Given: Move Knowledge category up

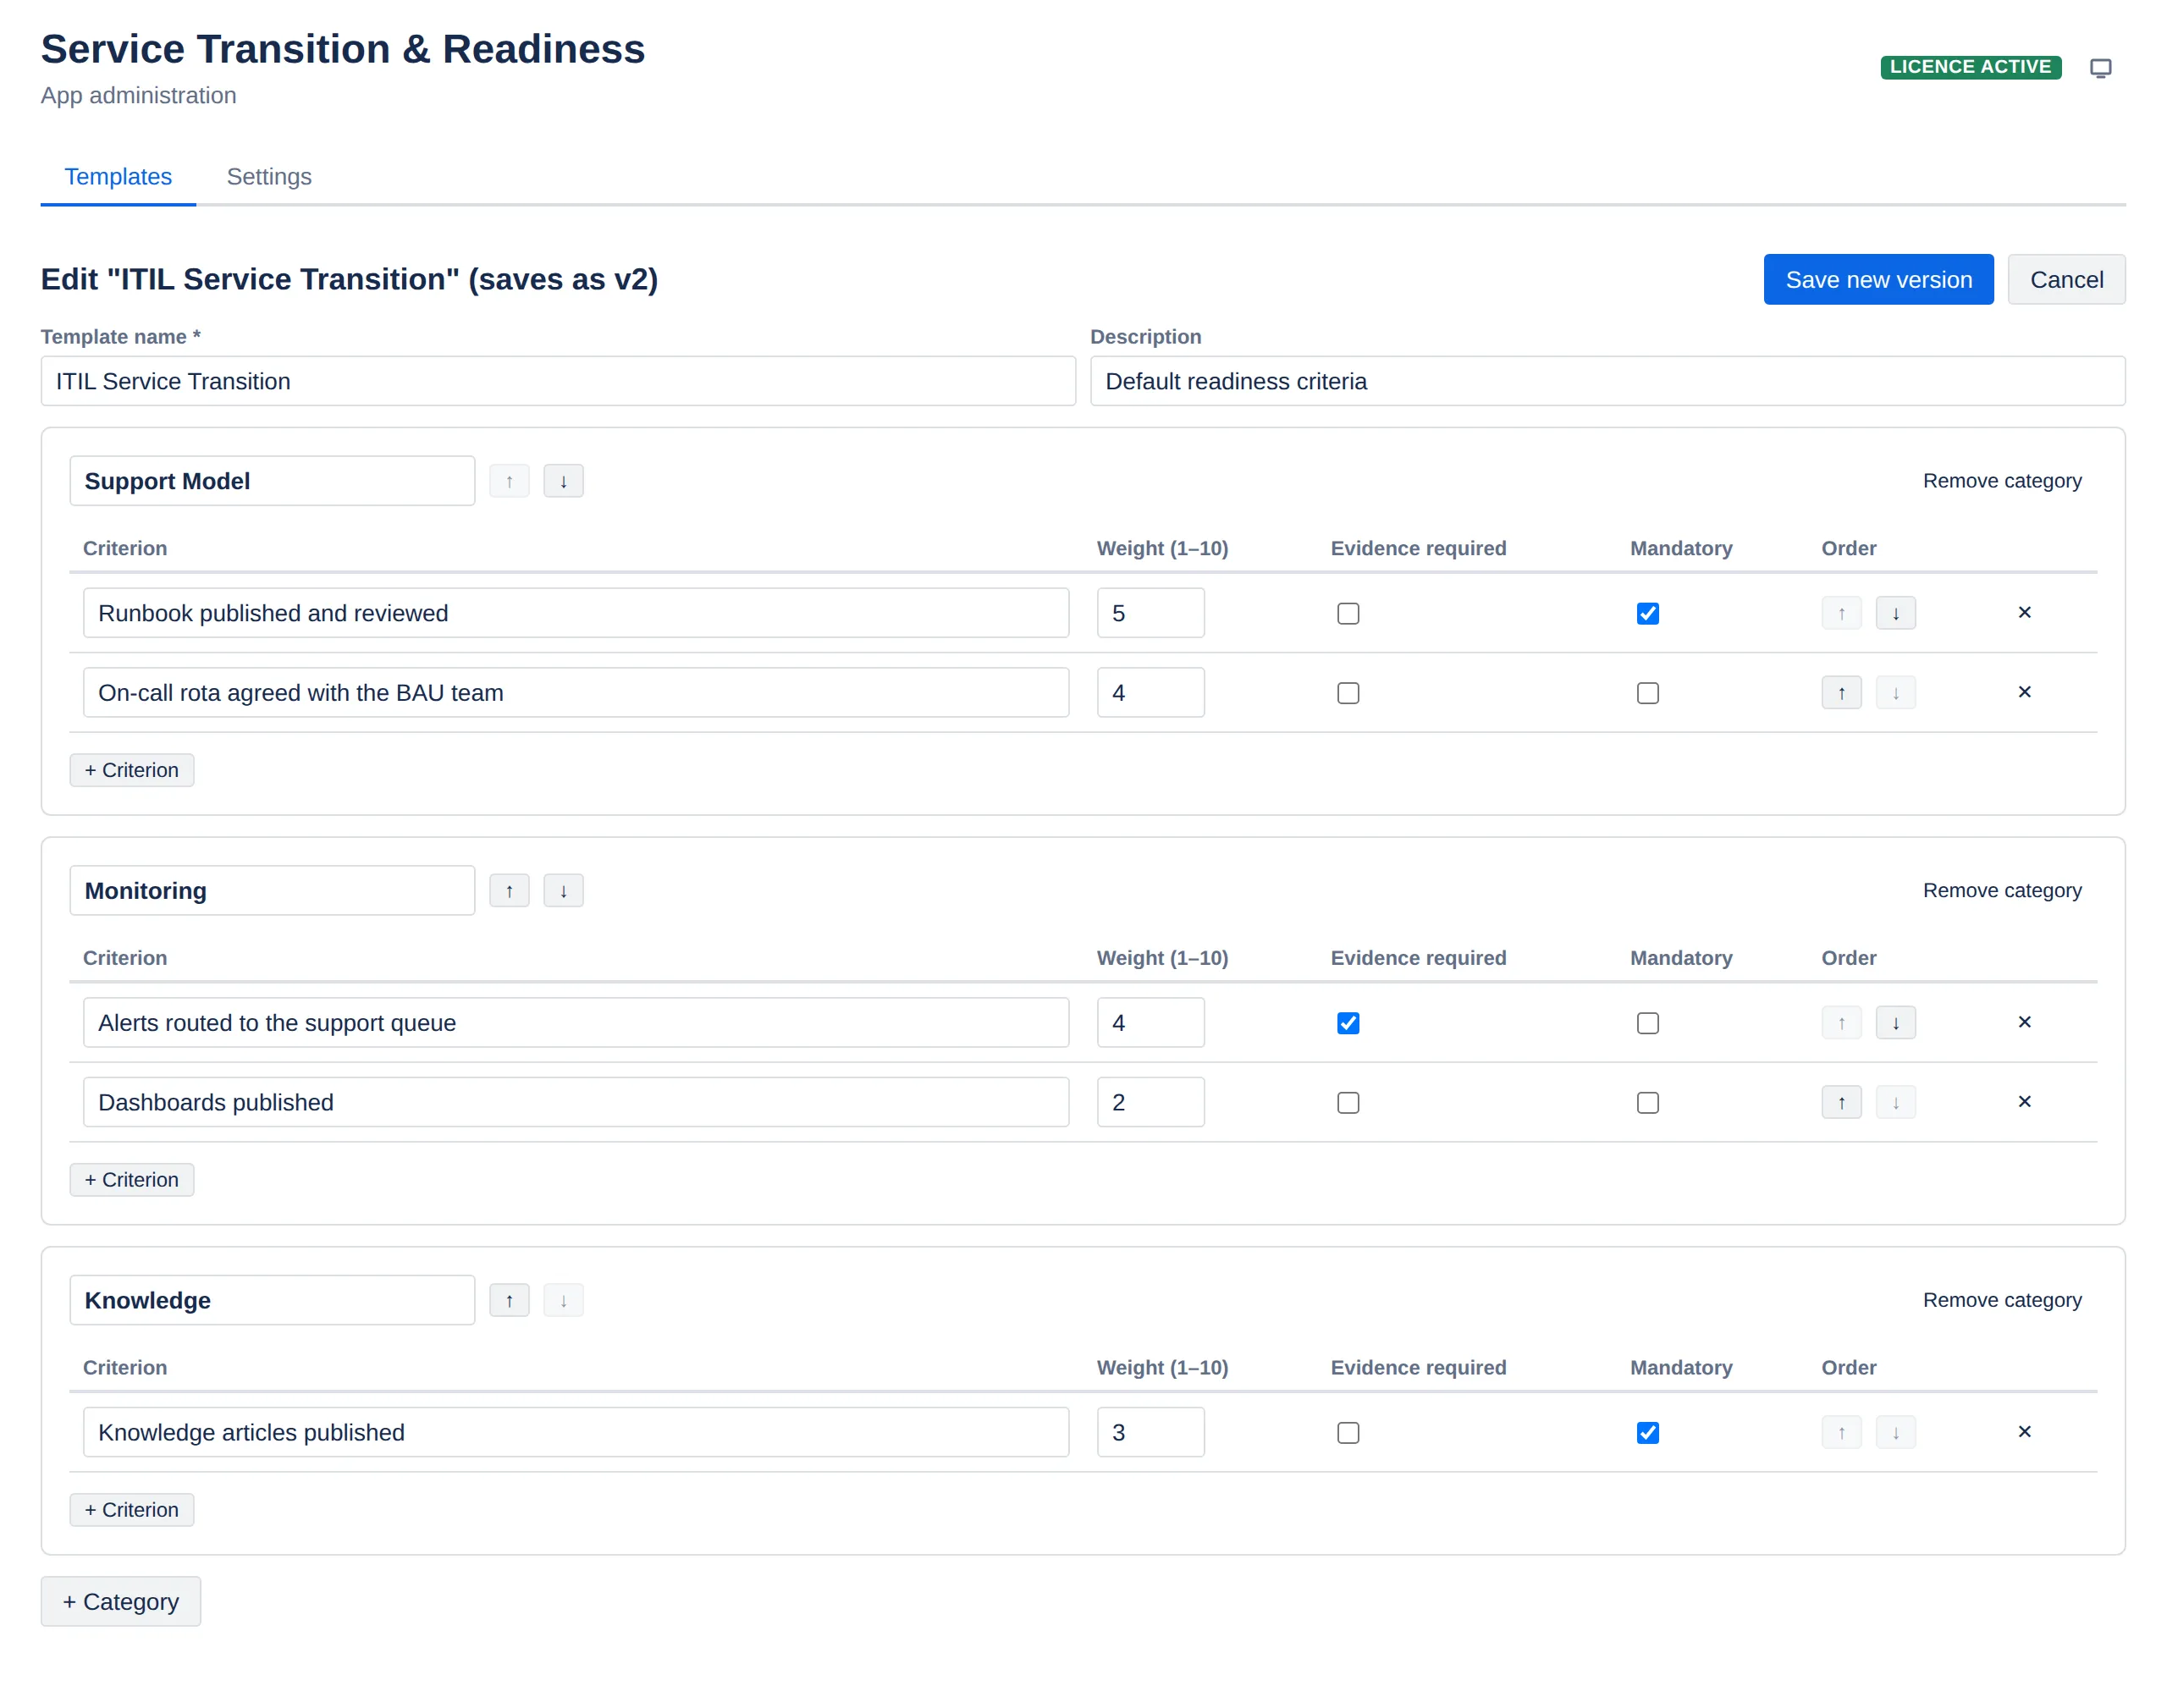Looking at the screenshot, I should [509, 1300].
